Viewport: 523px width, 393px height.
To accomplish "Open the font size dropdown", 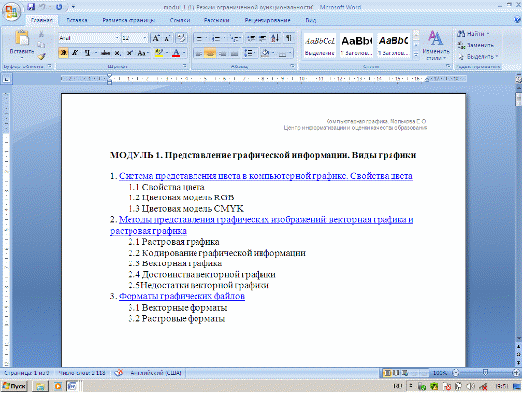I will 145,38.
